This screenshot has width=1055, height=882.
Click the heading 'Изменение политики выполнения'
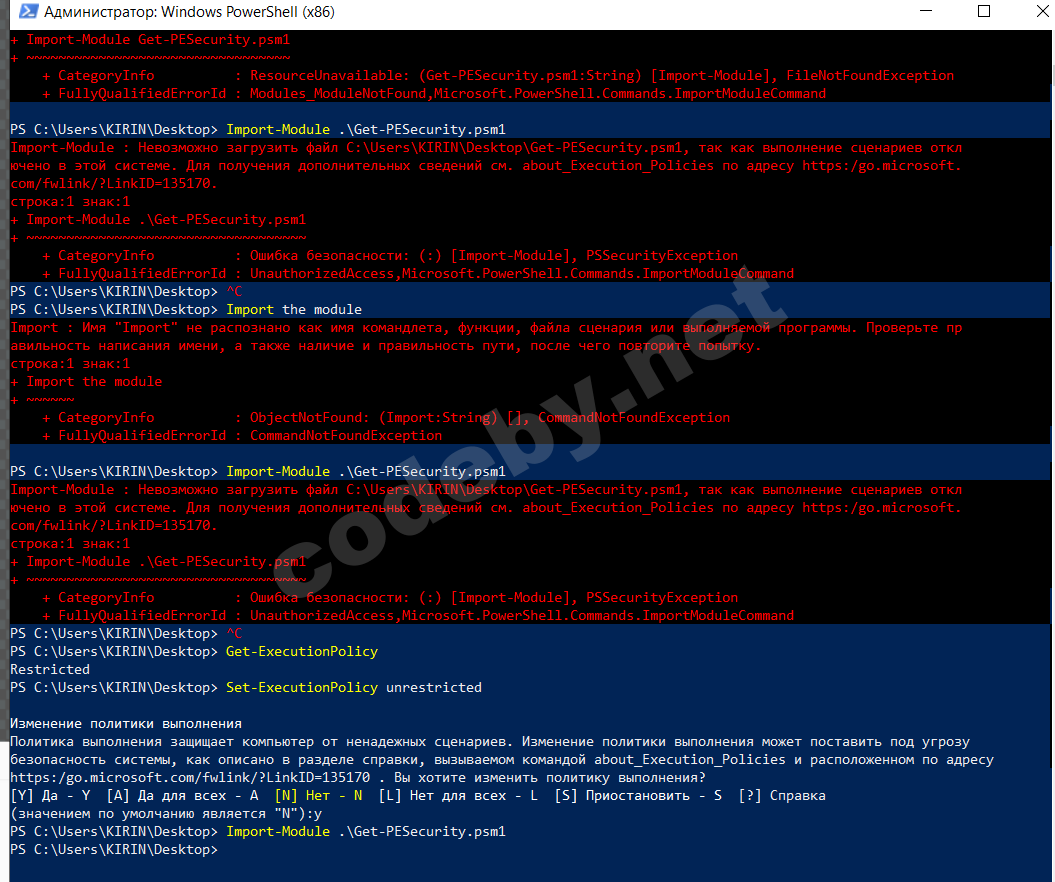tap(126, 724)
